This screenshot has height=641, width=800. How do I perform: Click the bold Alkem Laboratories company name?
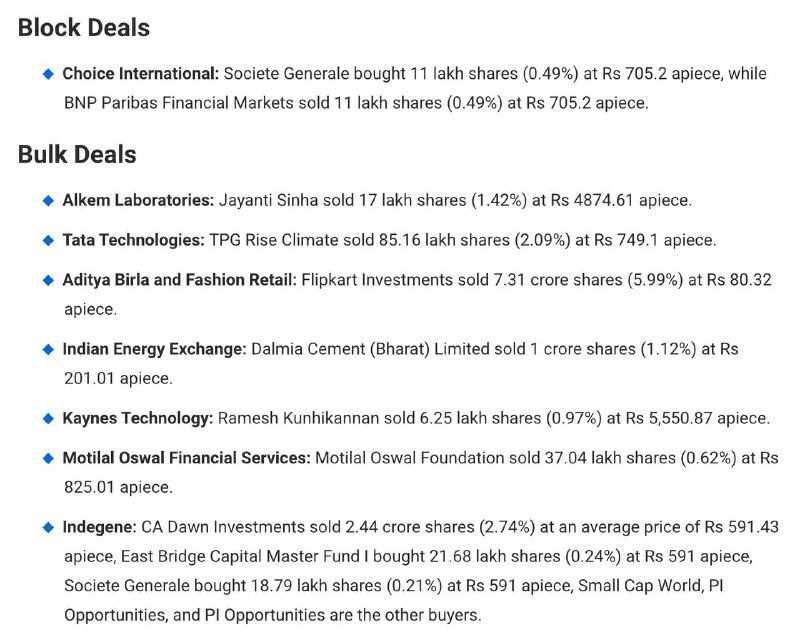(138, 200)
